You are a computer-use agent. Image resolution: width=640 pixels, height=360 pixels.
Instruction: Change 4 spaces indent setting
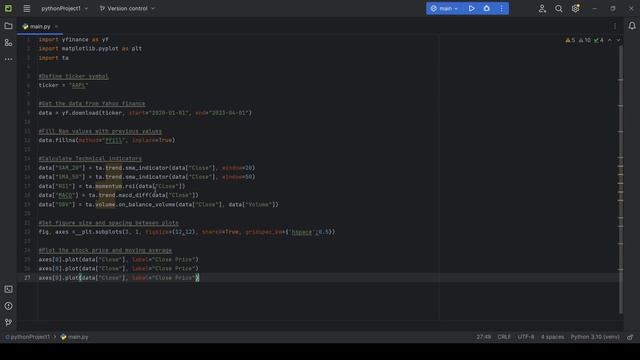pos(552,337)
